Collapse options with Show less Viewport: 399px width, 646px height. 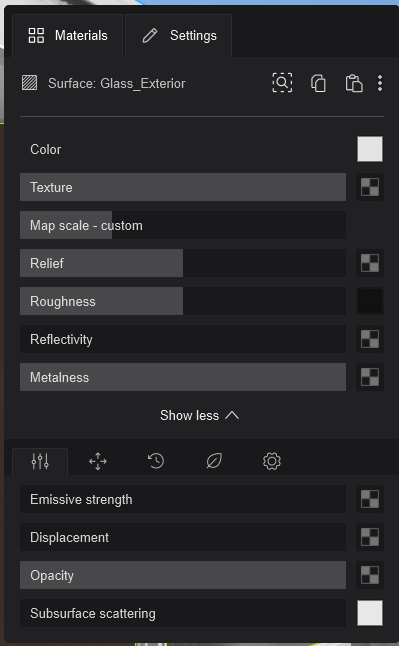[200, 415]
